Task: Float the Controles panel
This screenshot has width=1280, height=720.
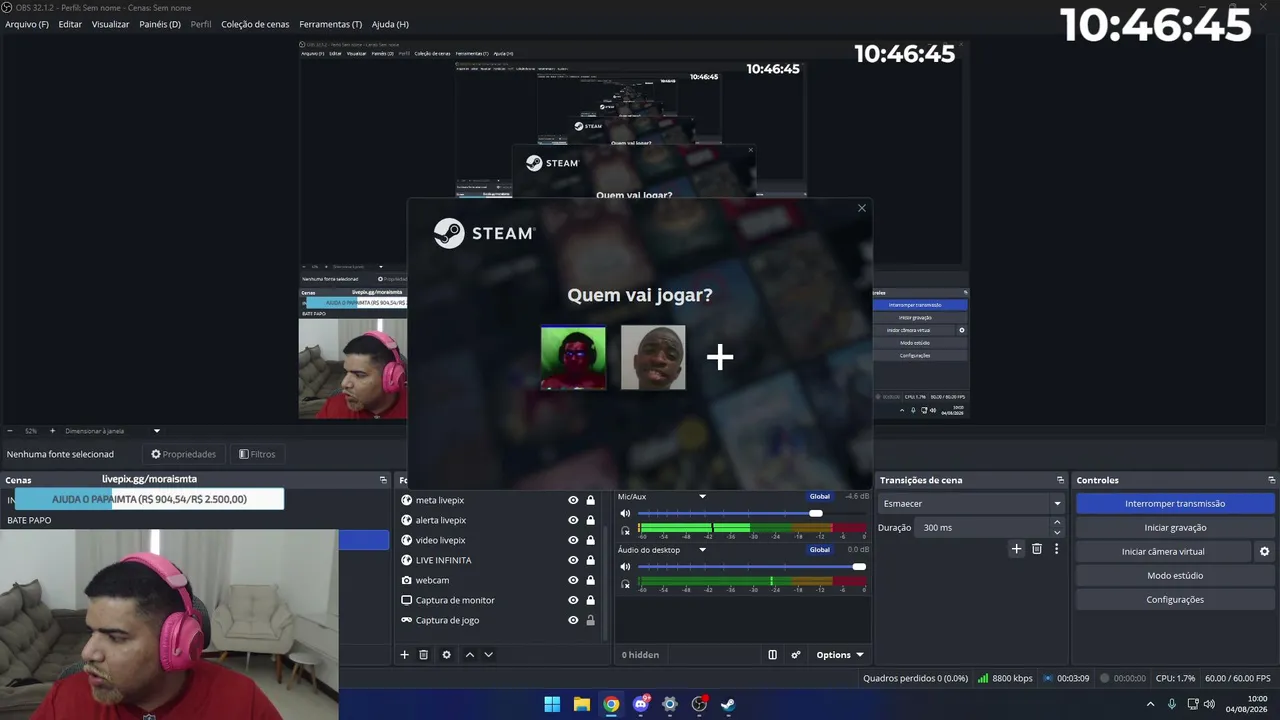Action: (1271, 480)
